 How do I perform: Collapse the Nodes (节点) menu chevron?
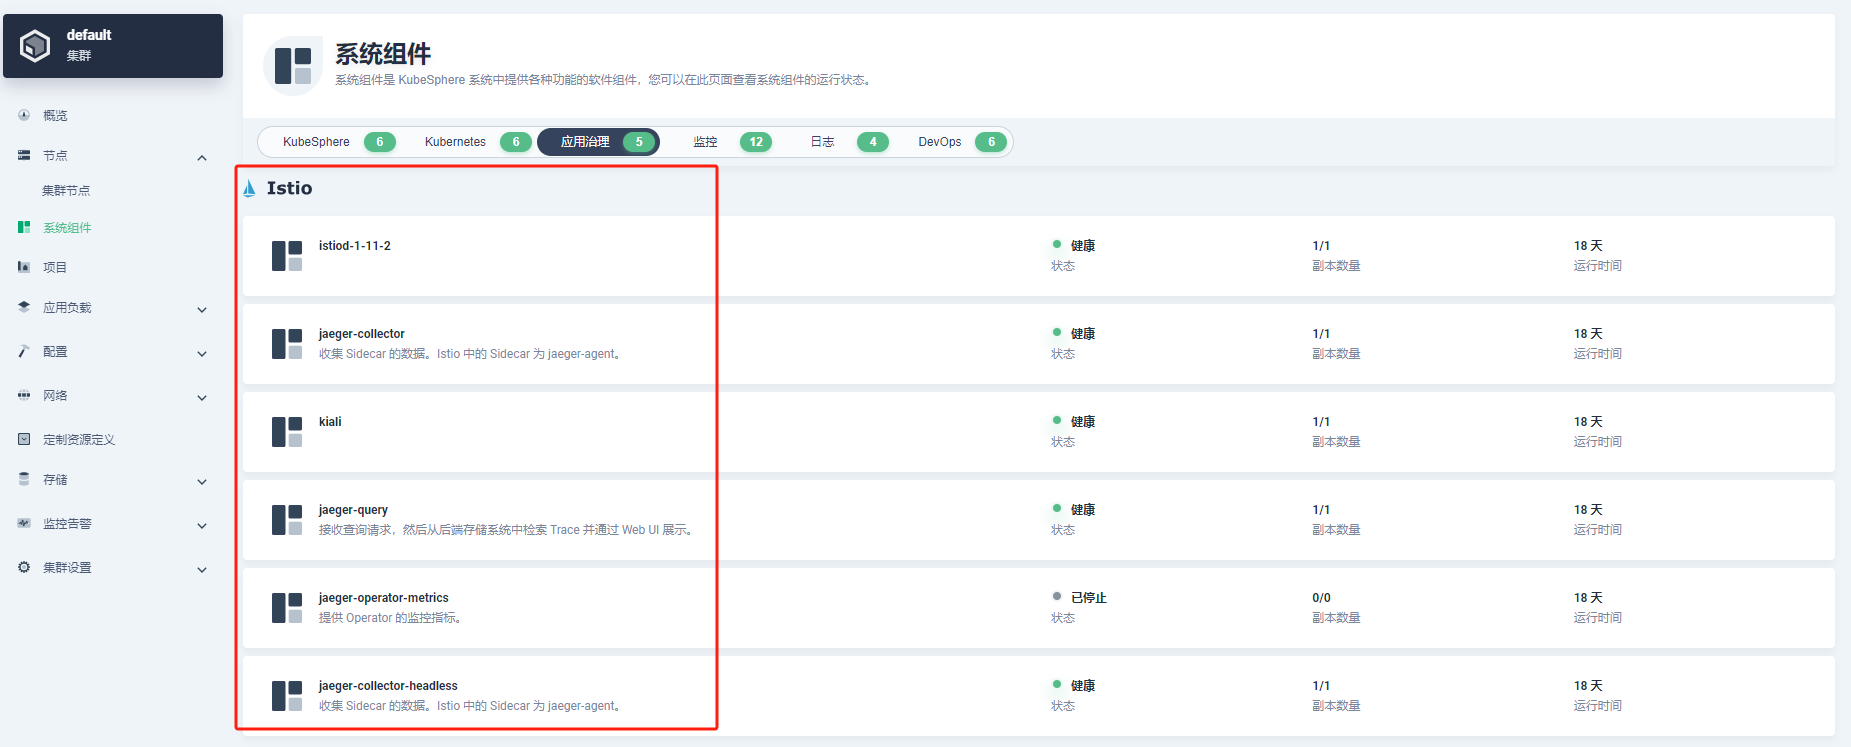point(202,157)
